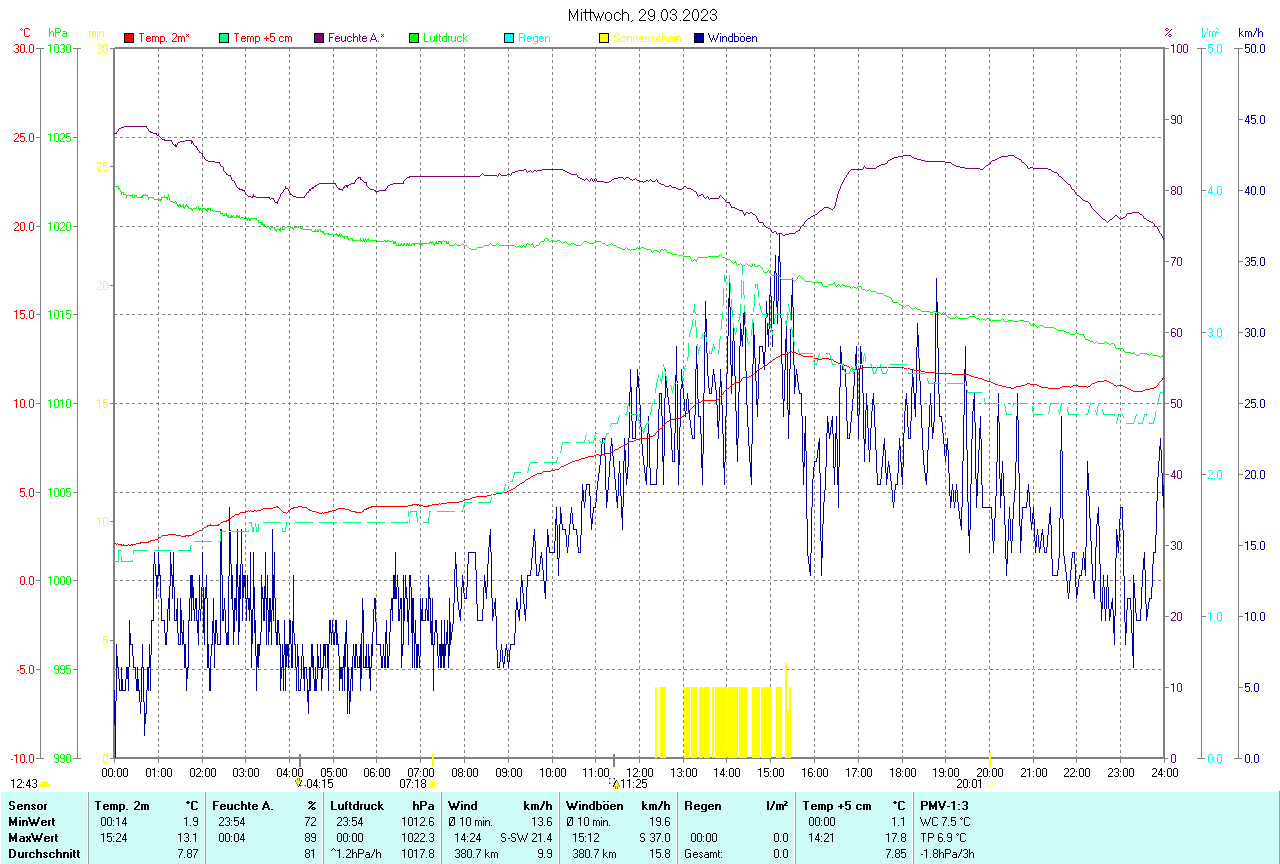
Task: Click the average temperature value '7.87'
Action: tap(187, 853)
